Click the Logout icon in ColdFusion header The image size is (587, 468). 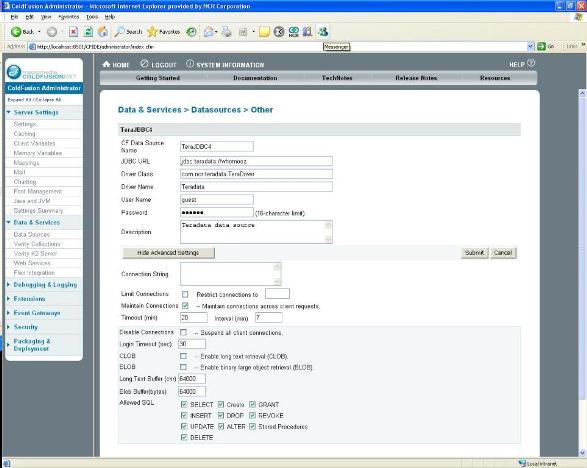[x=145, y=64]
